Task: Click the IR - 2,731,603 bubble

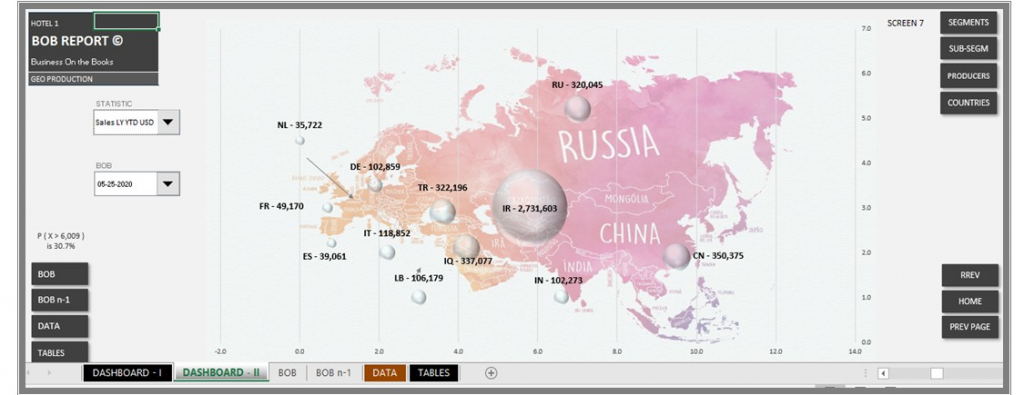Action: tap(530, 207)
